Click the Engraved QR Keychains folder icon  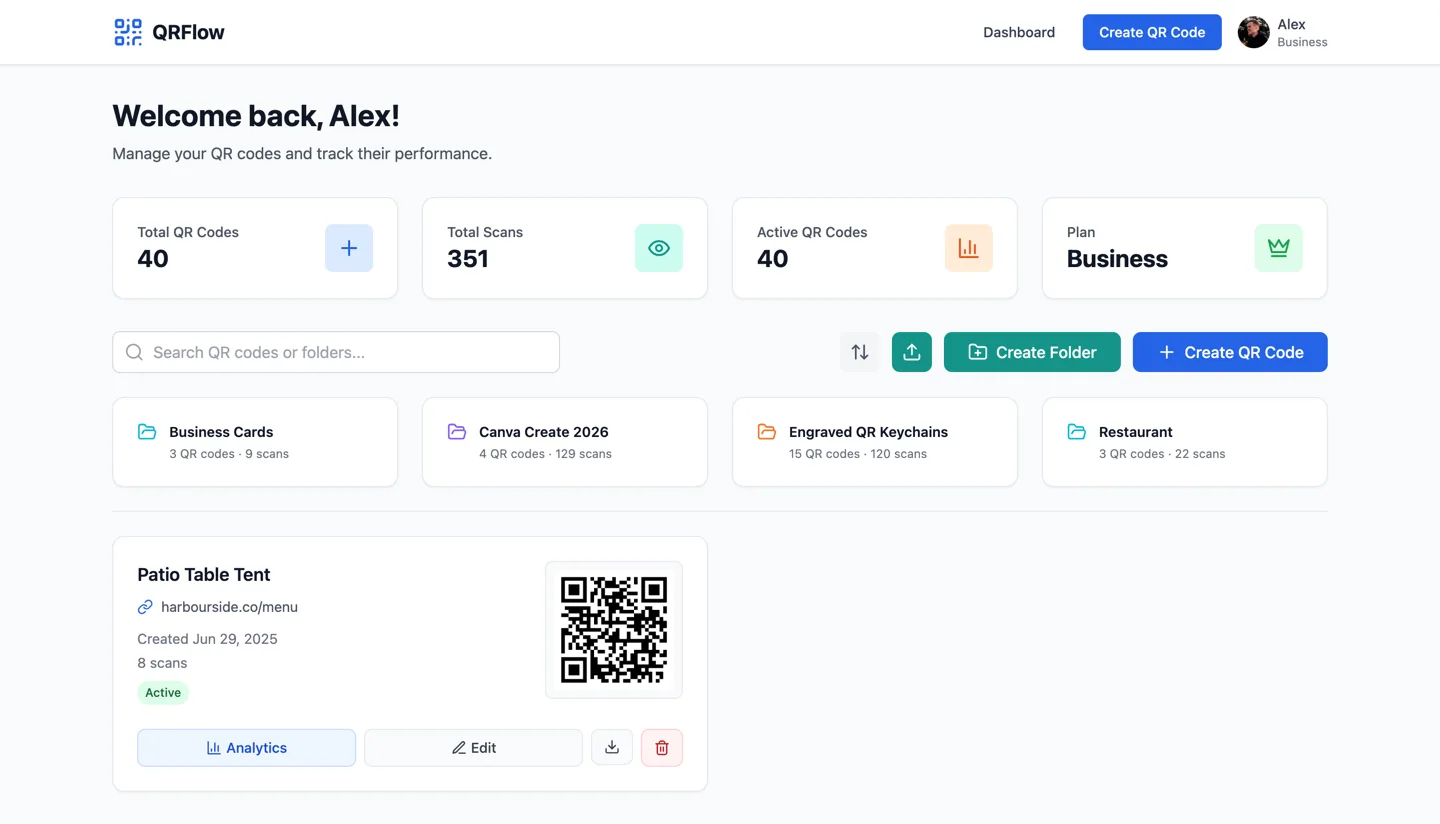click(767, 432)
